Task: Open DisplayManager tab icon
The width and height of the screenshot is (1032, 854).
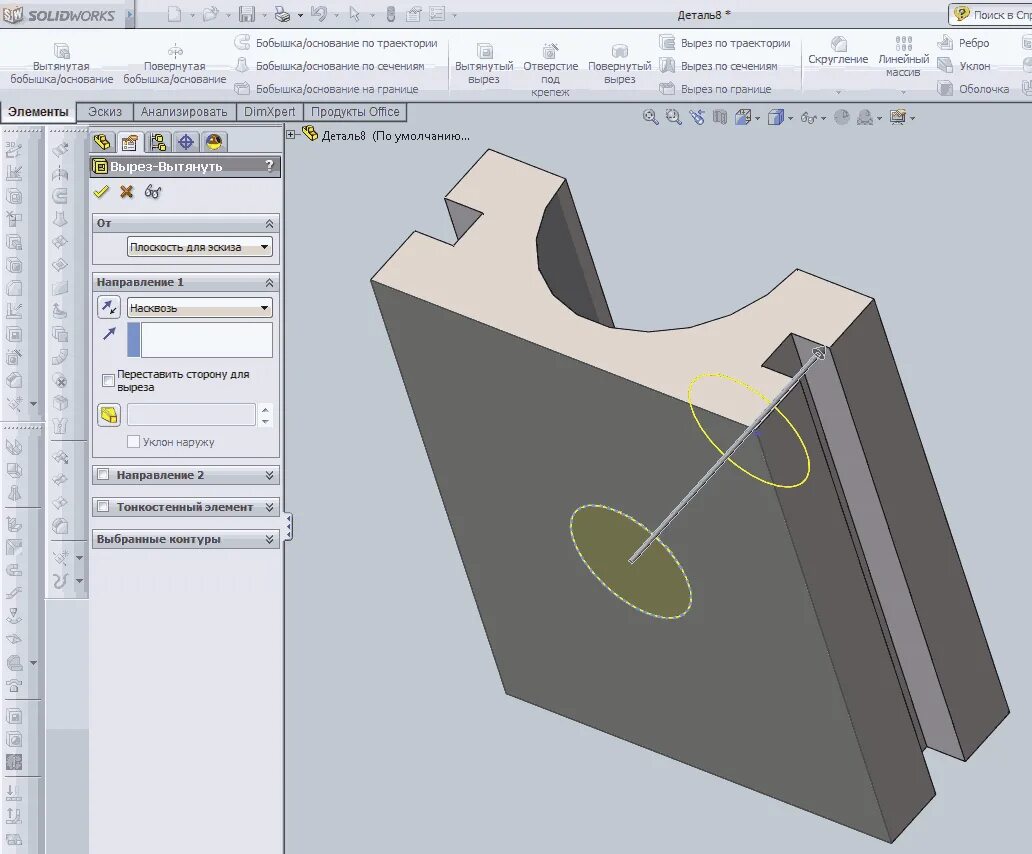Action: [213, 142]
